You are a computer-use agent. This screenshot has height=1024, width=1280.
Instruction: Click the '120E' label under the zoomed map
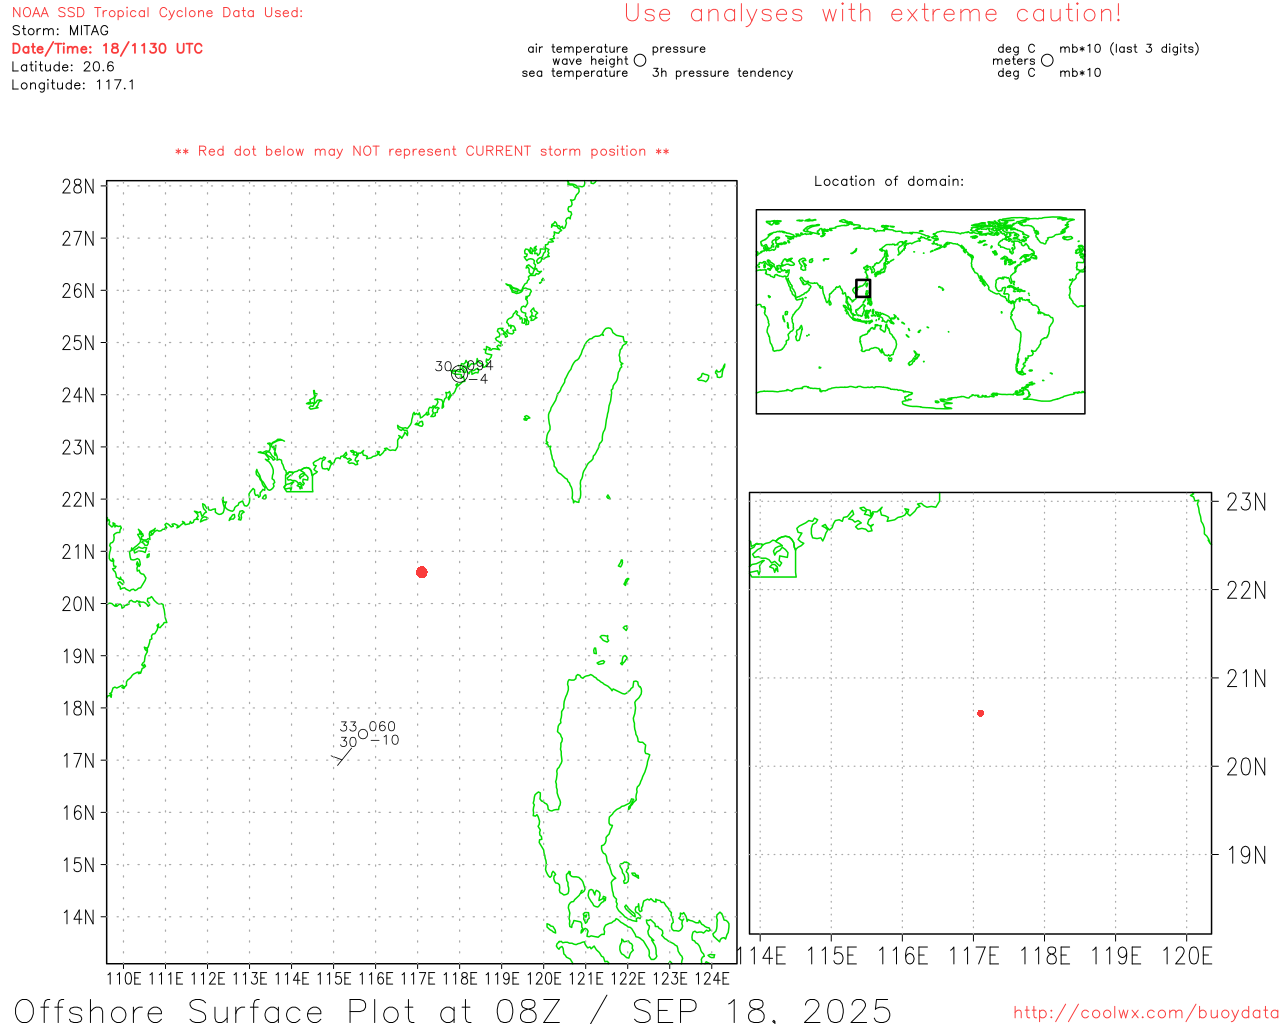tap(1187, 957)
